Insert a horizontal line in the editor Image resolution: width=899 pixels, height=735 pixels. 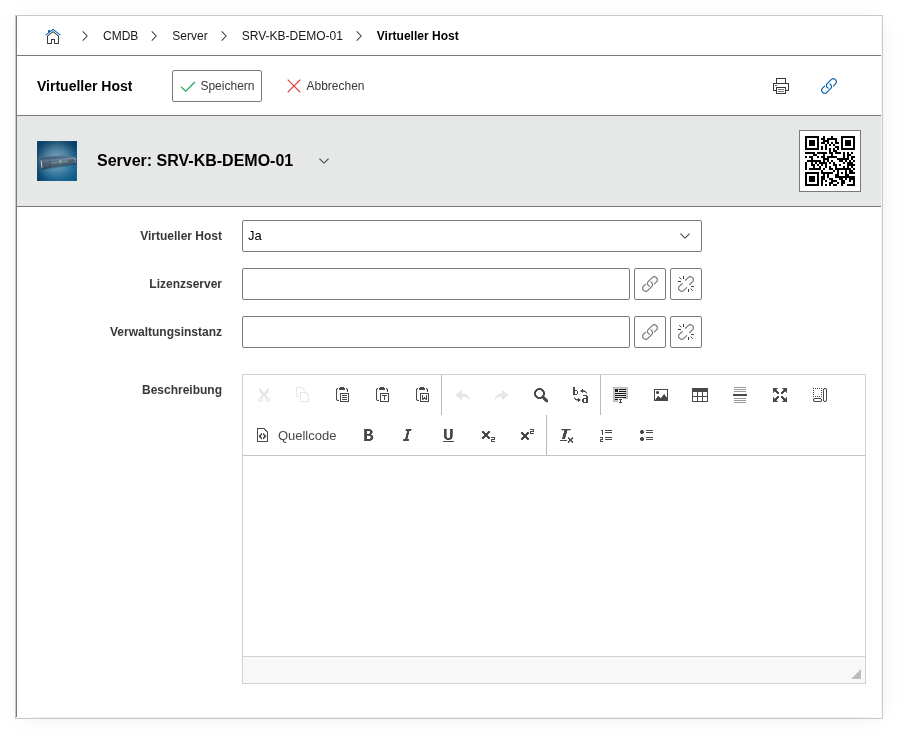coord(739,394)
